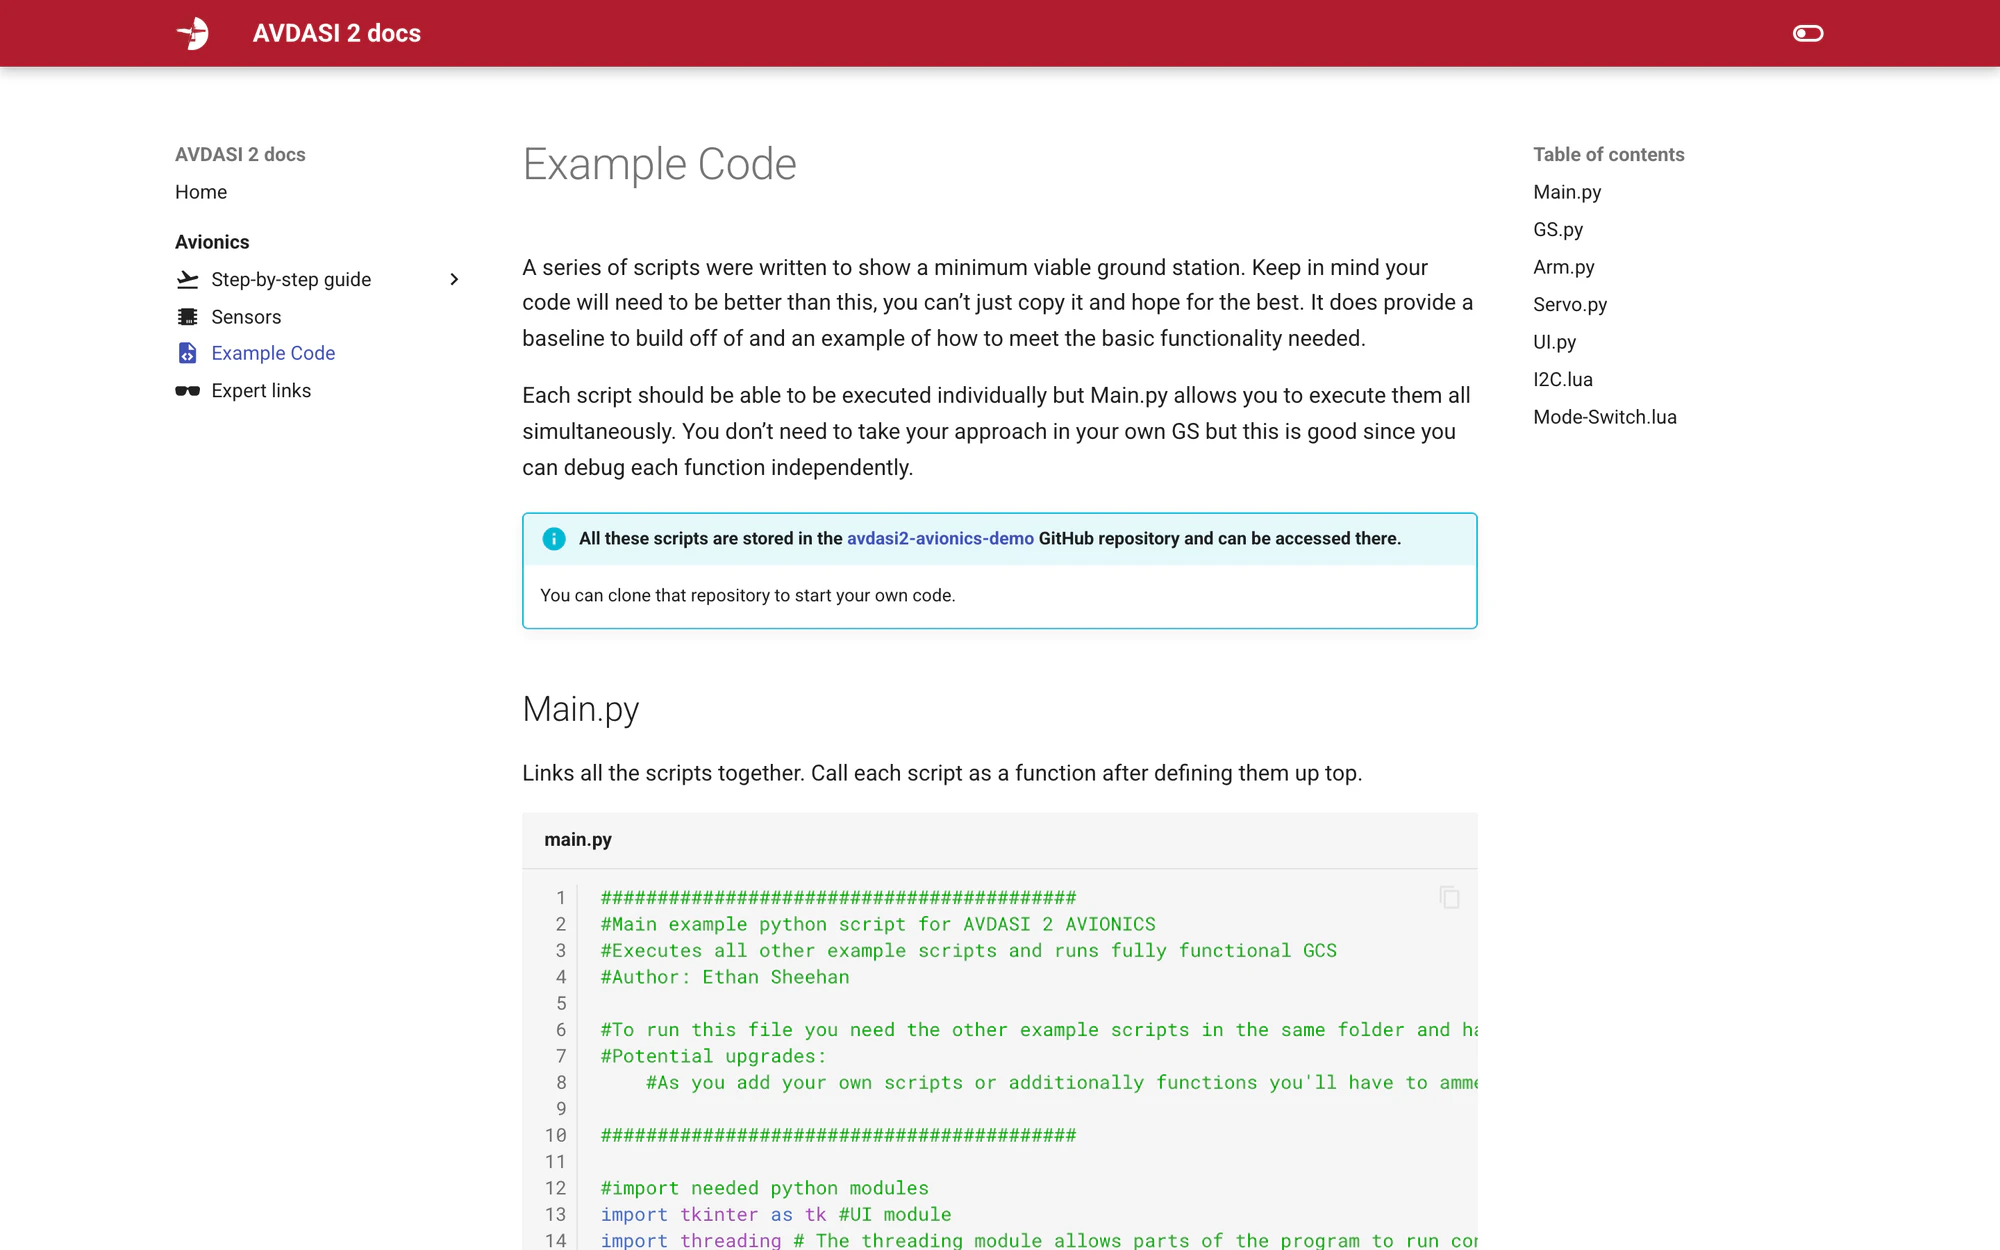This screenshot has height=1250, width=2000.
Task: Expand the Step-by-step guide chevron
Action: [x=454, y=279]
